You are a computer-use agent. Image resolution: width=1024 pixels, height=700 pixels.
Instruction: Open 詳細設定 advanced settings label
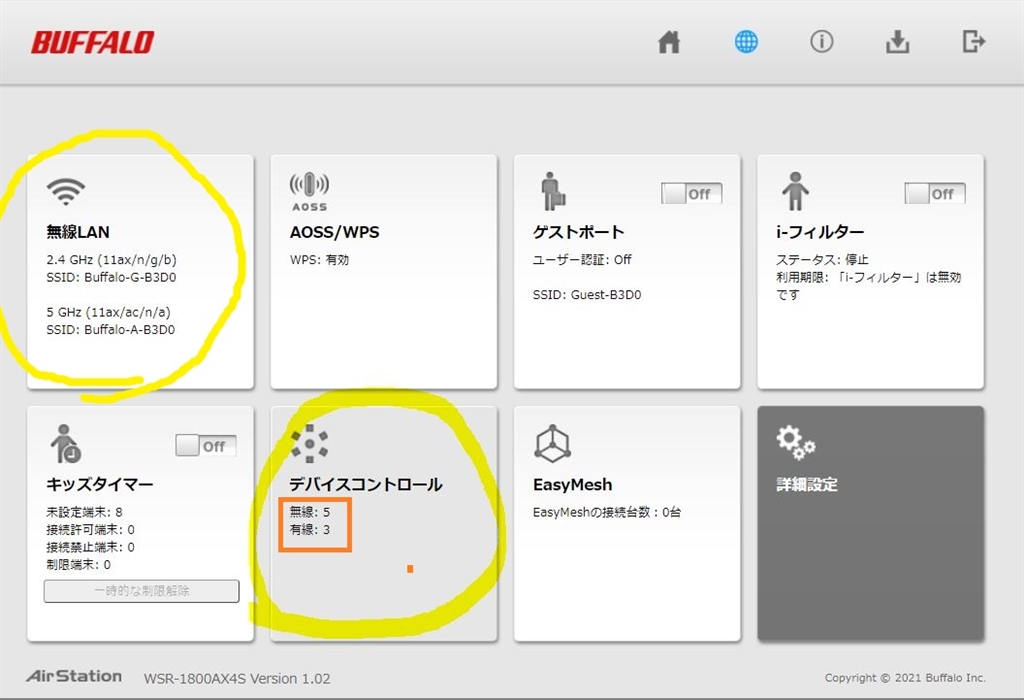pyautogui.click(x=807, y=484)
